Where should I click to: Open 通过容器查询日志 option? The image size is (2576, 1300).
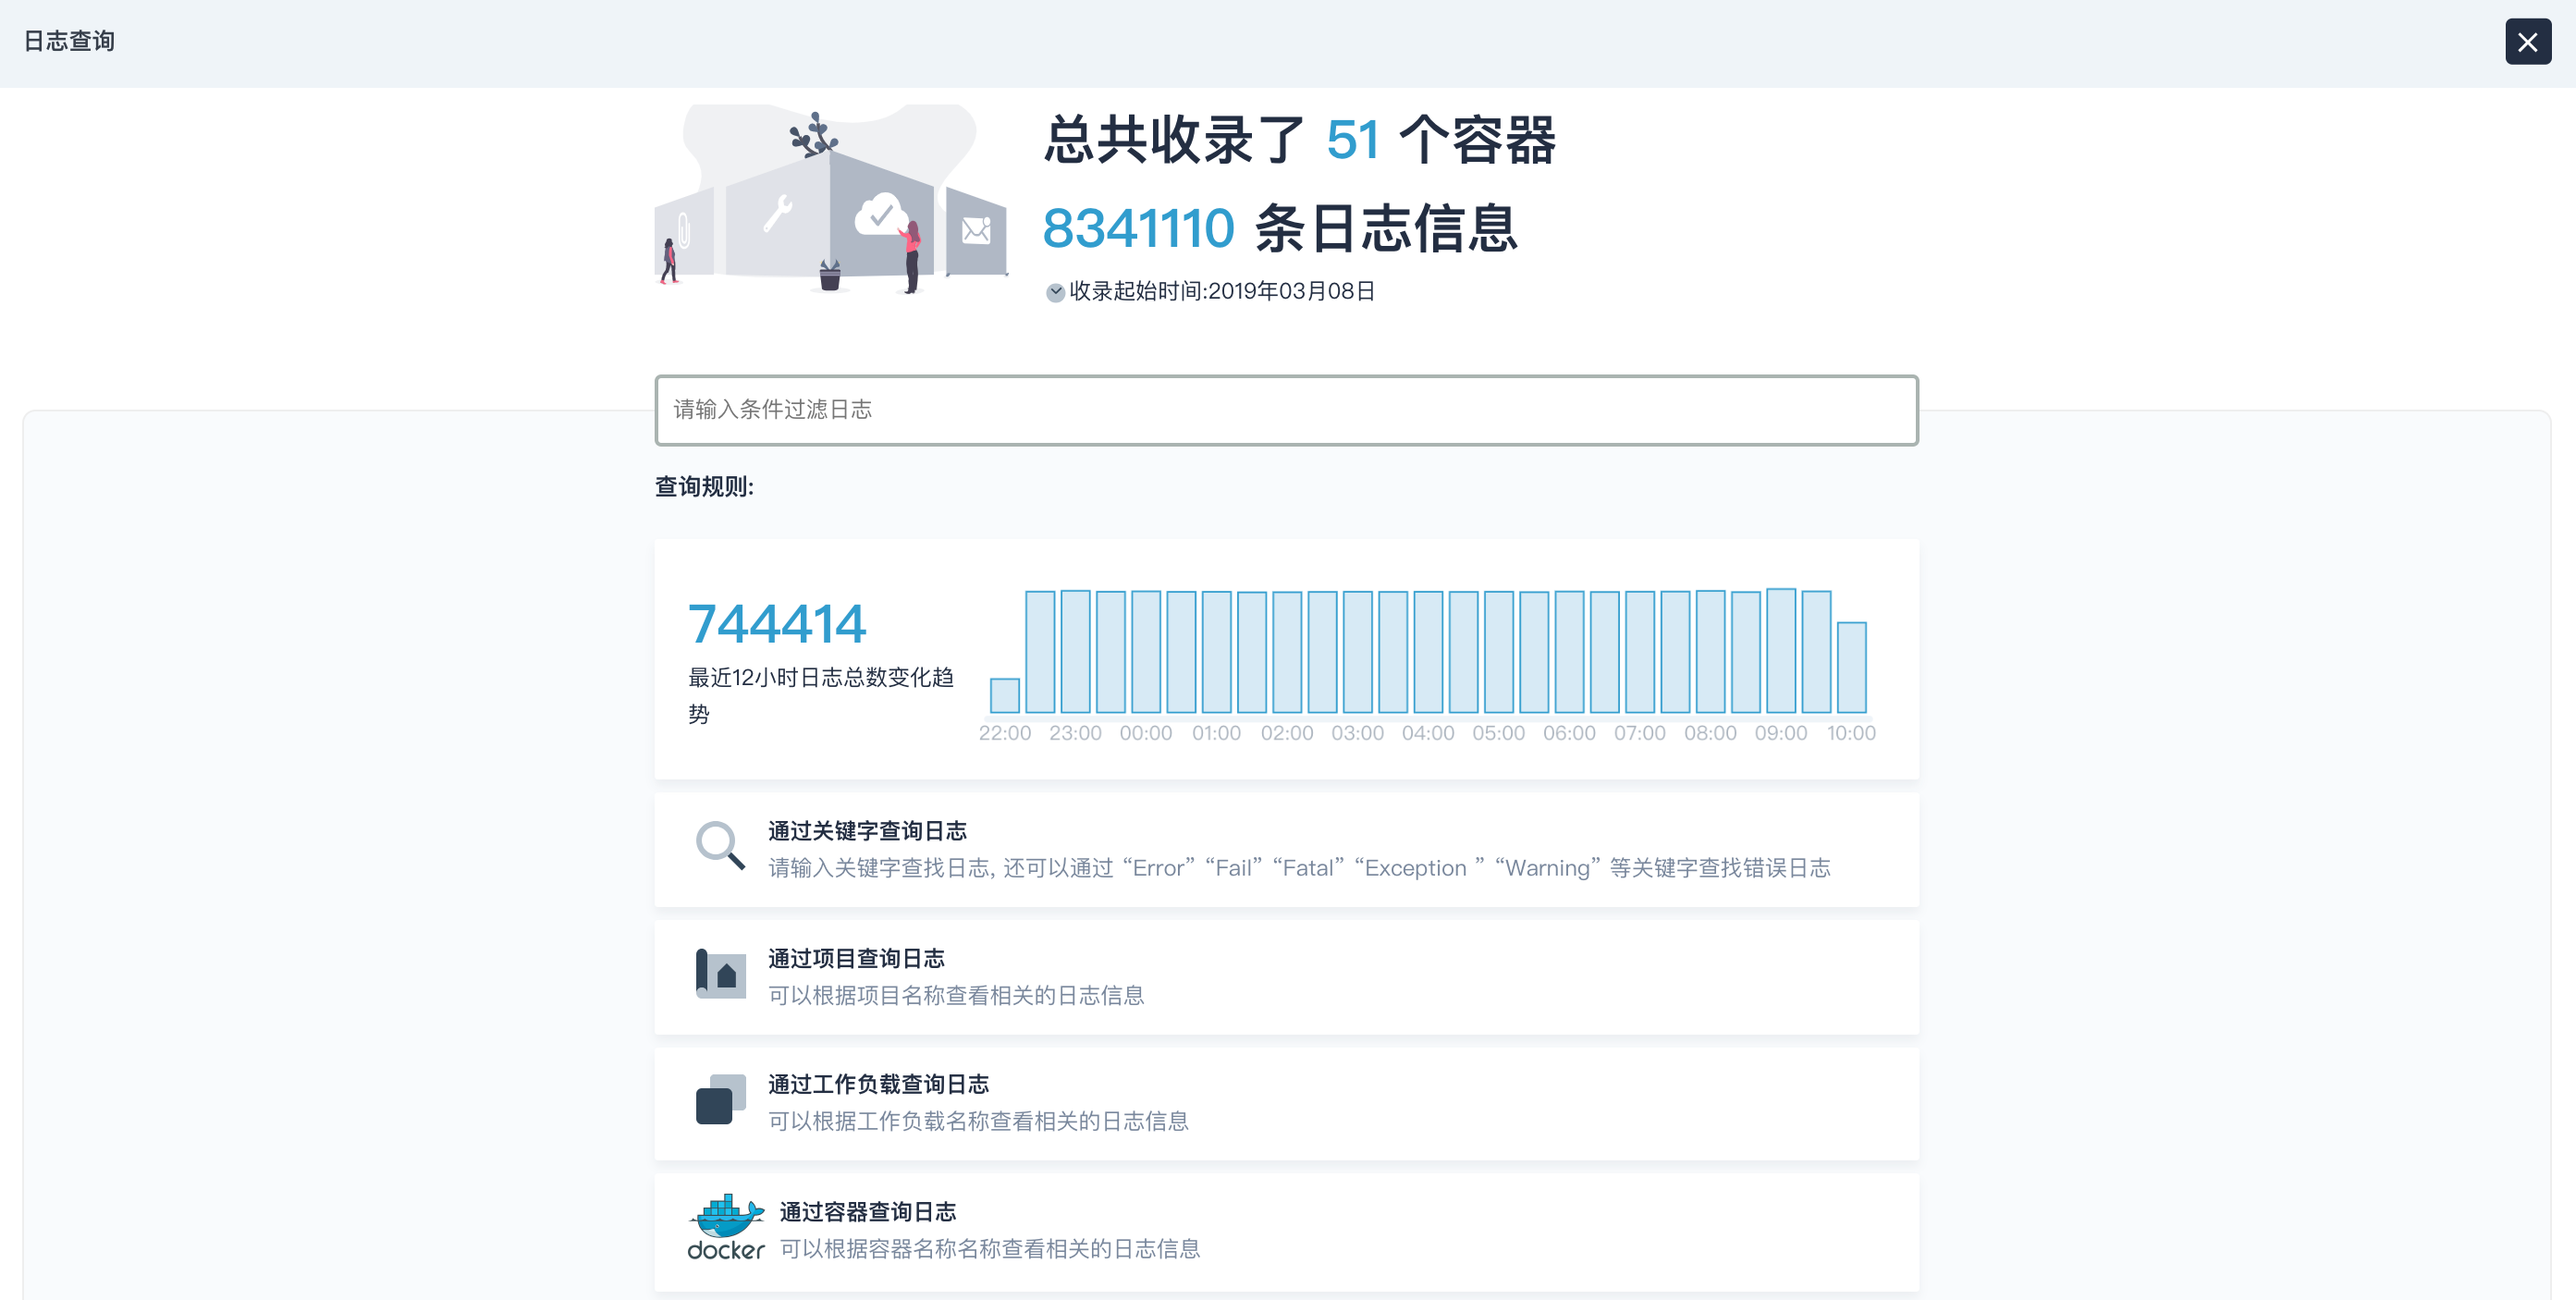867,1212
